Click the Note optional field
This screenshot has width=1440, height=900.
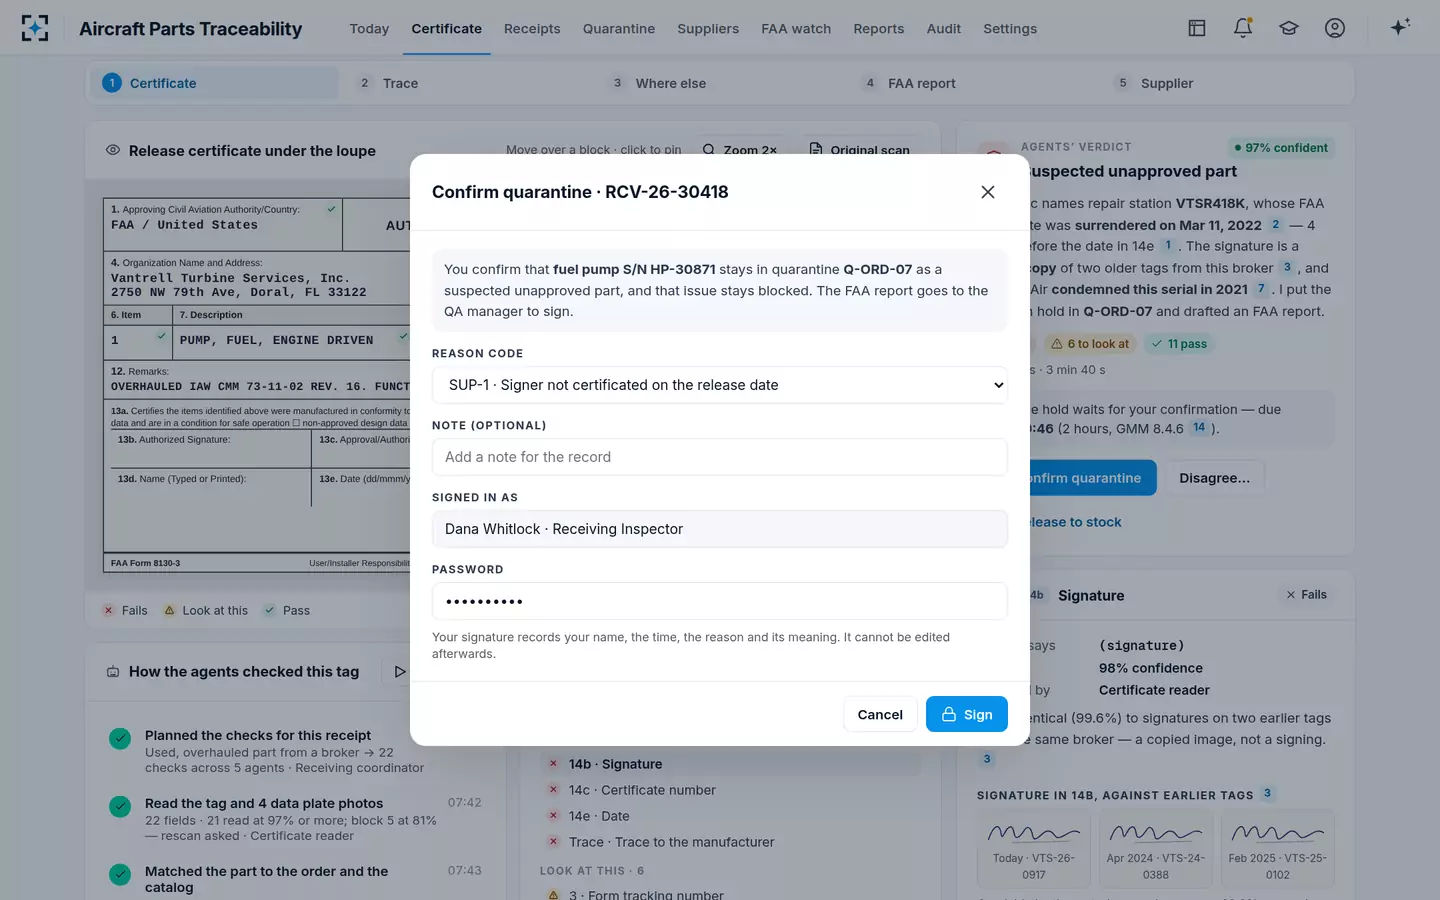[x=720, y=457]
